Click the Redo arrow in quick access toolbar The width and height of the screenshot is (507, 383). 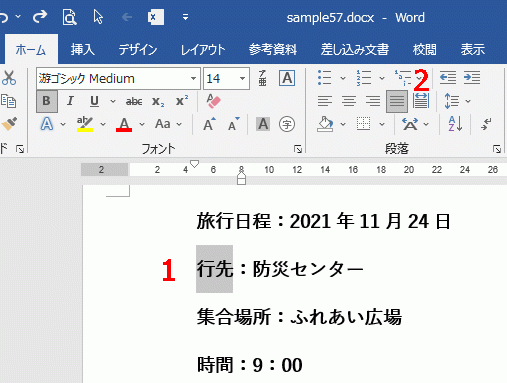40,17
